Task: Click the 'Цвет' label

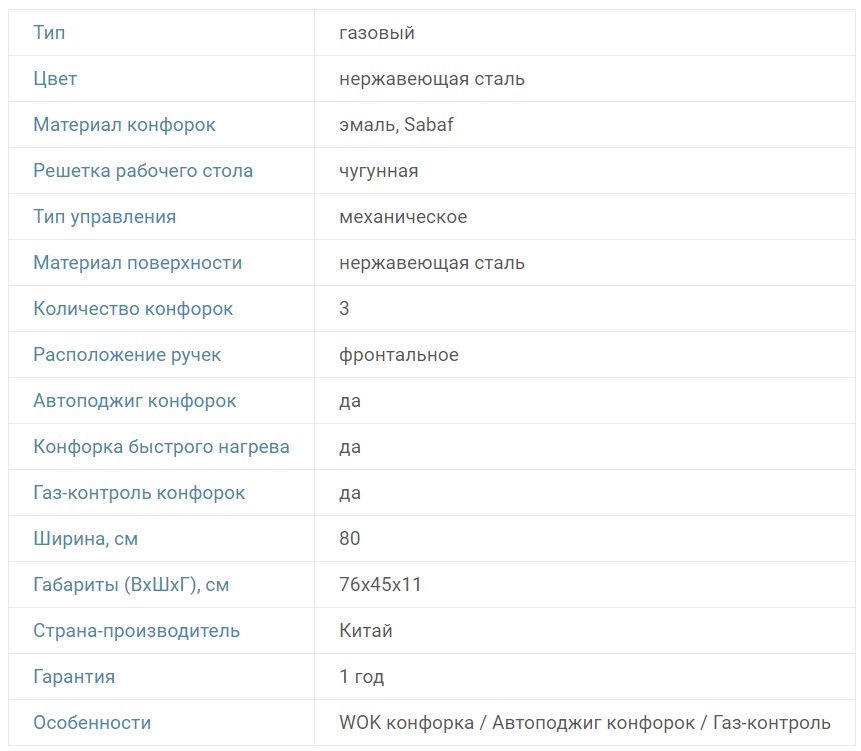Action: [x=55, y=79]
